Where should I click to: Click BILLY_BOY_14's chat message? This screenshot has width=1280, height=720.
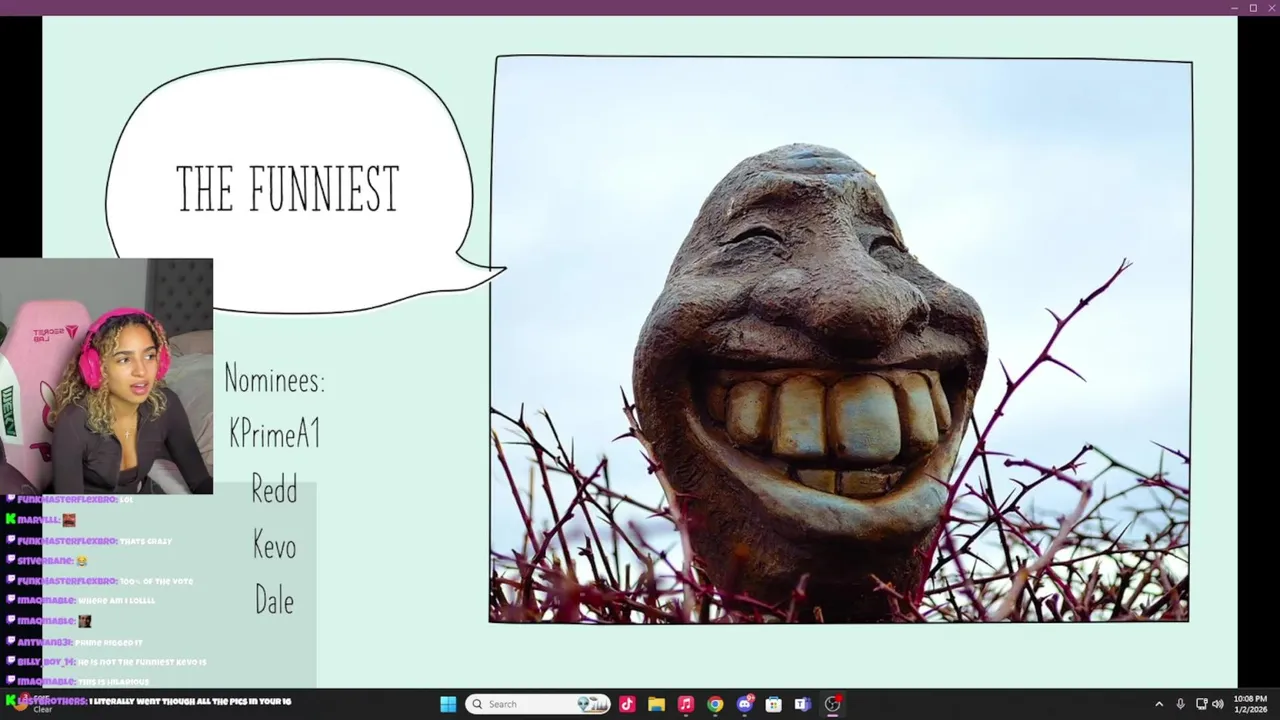pos(107,662)
